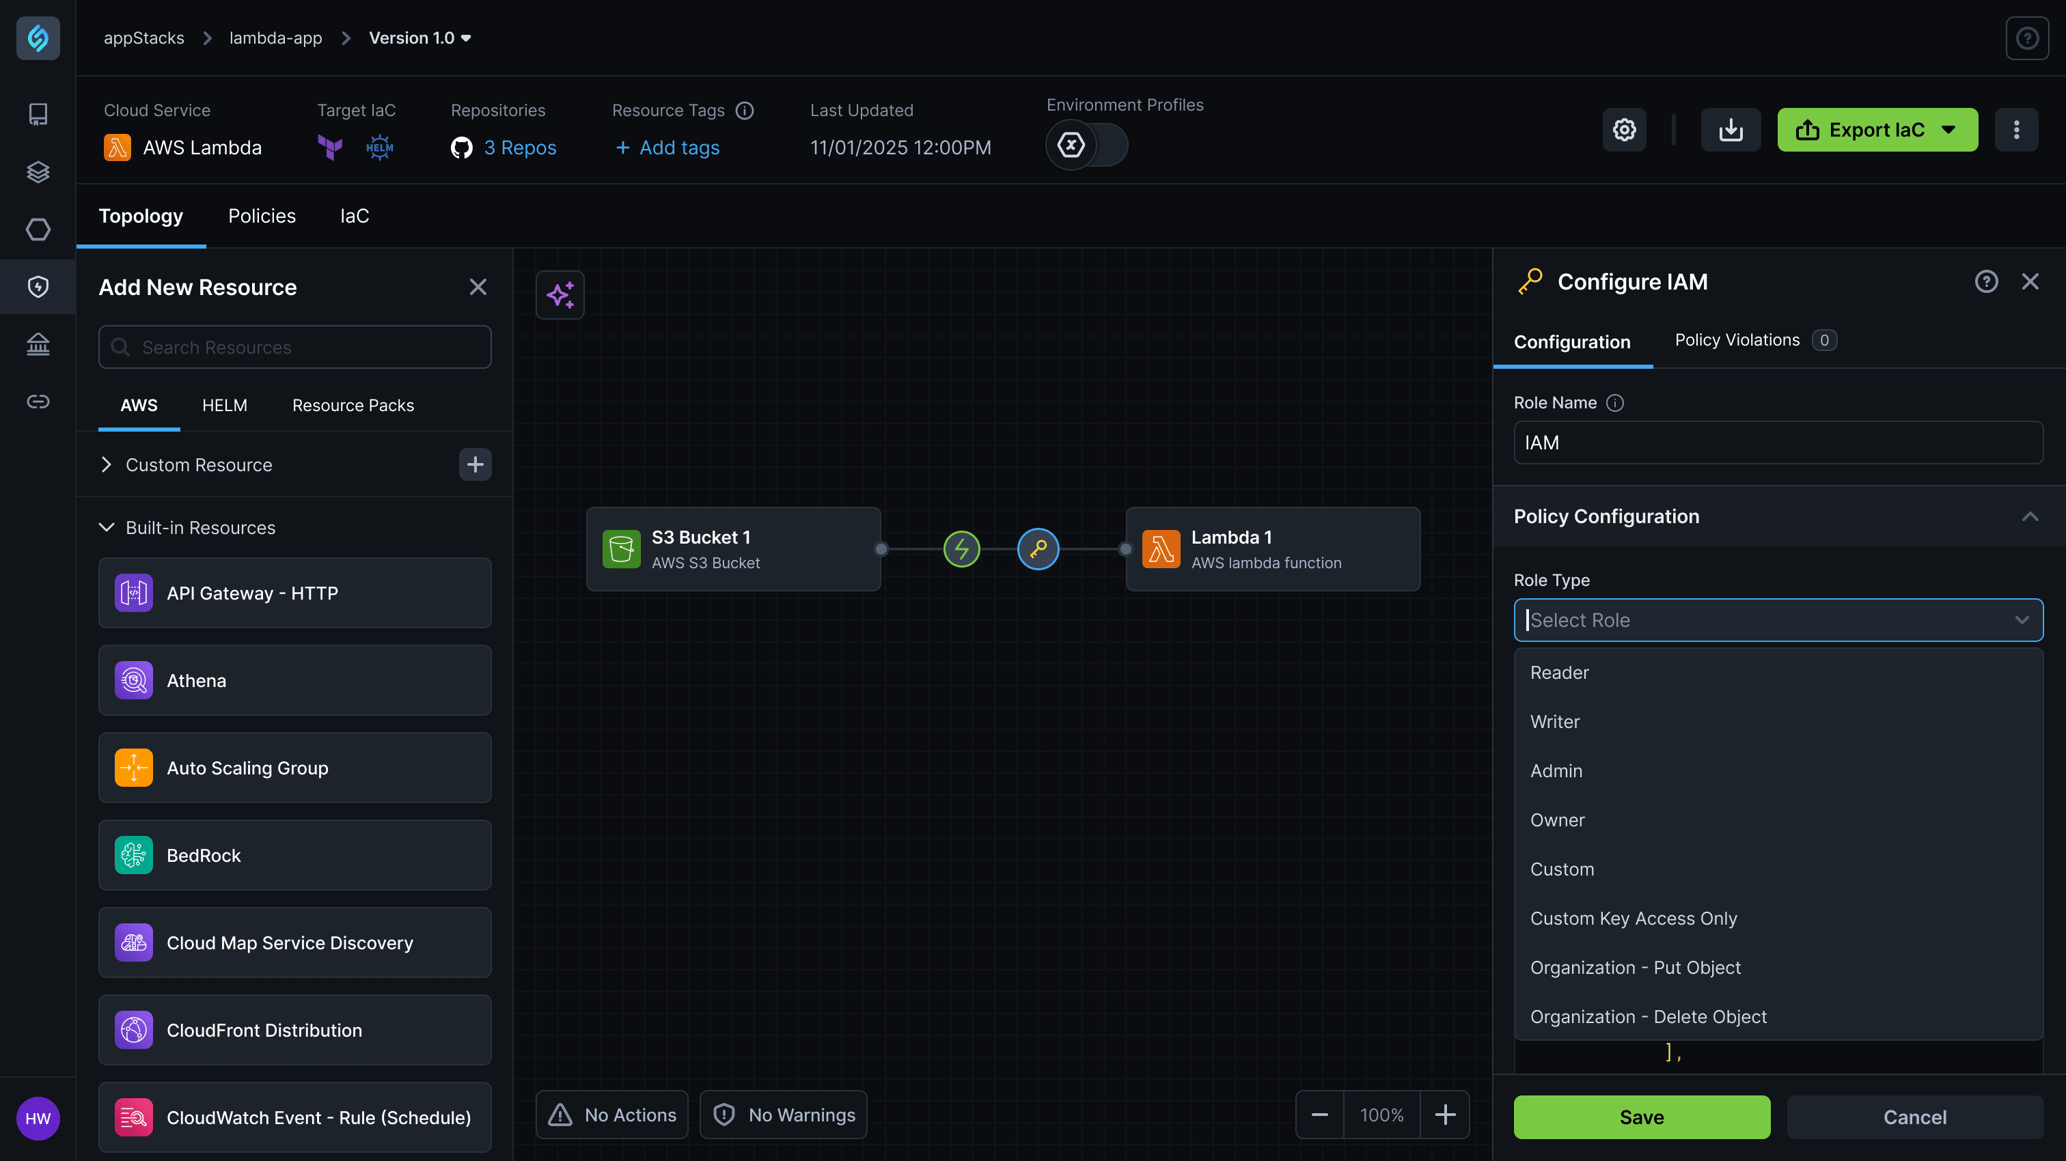Switch to the IaC tab

[x=354, y=216]
